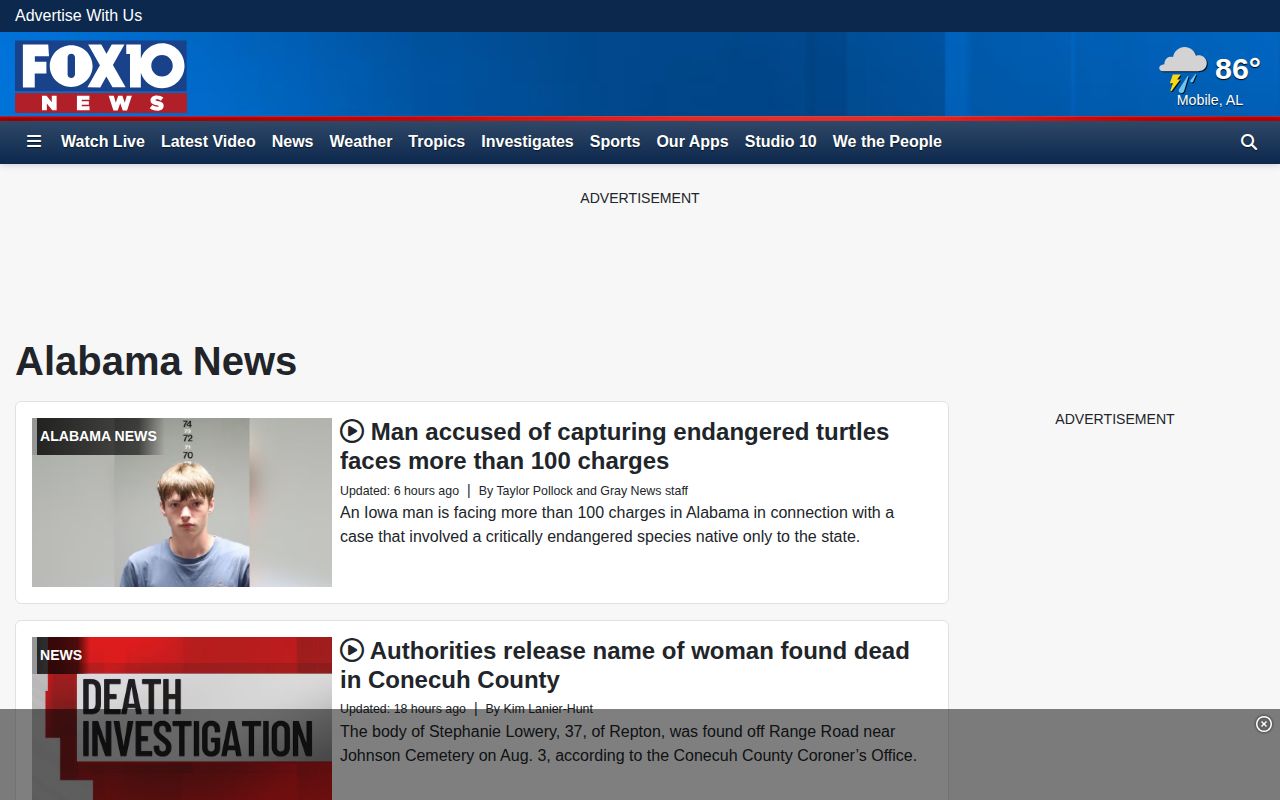Play video icon beside Conecuh County headline
This screenshot has height=800, width=1280.
[352, 650]
